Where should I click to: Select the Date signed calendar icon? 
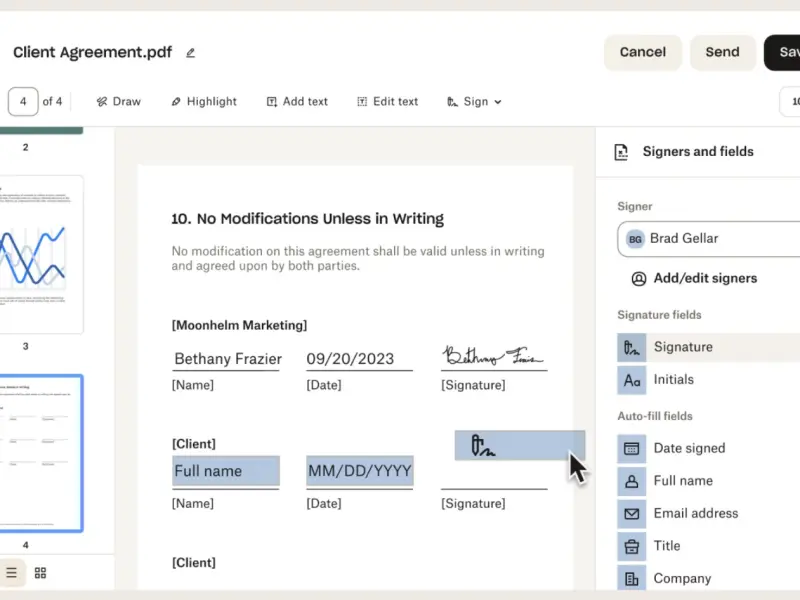[x=632, y=448]
